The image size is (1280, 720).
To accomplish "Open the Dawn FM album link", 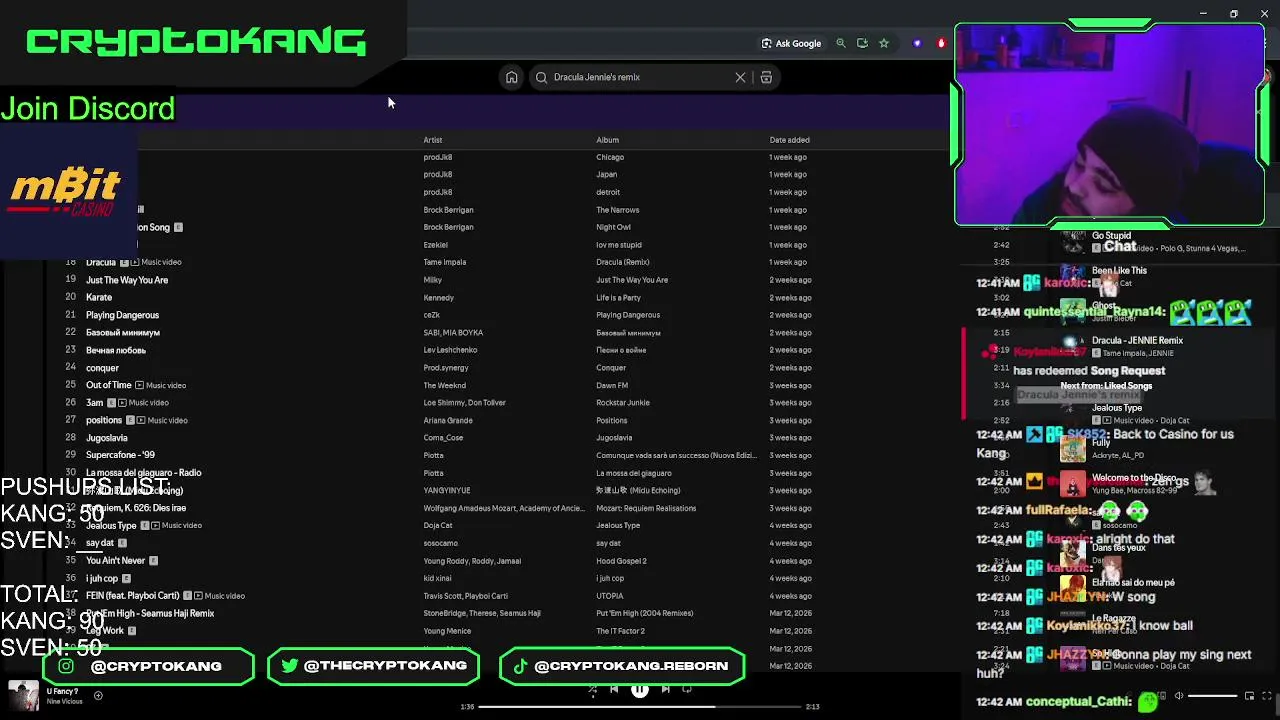I will point(612,385).
